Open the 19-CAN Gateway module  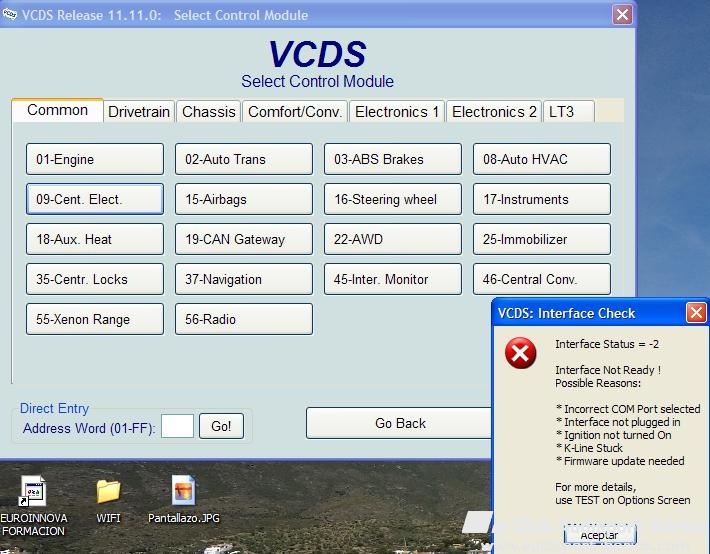[244, 239]
